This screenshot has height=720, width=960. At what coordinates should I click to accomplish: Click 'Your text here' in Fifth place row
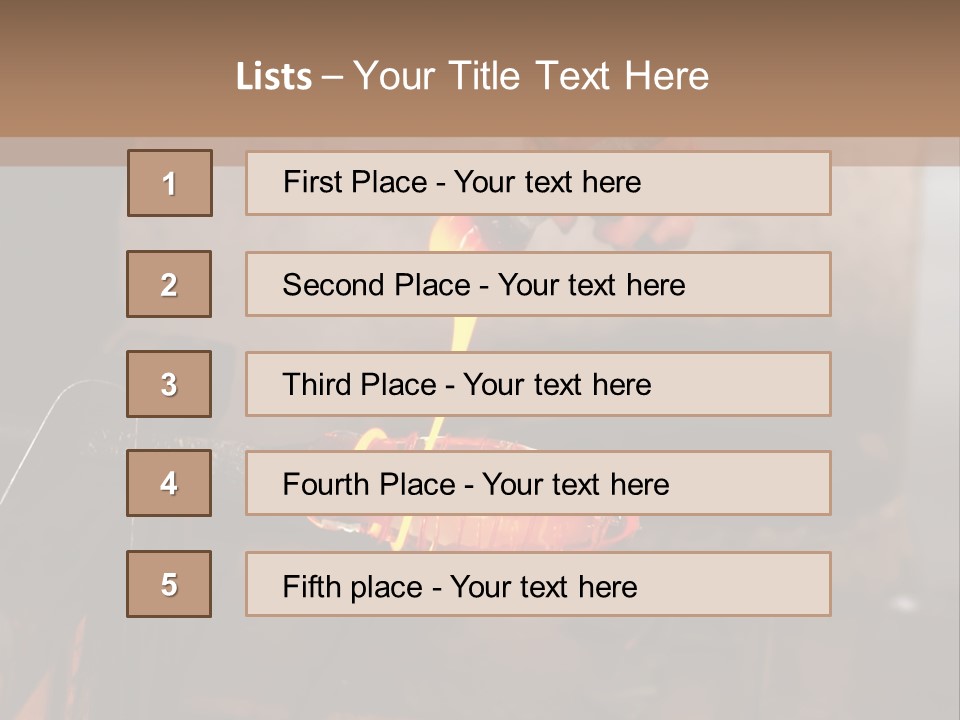click(543, 586)
